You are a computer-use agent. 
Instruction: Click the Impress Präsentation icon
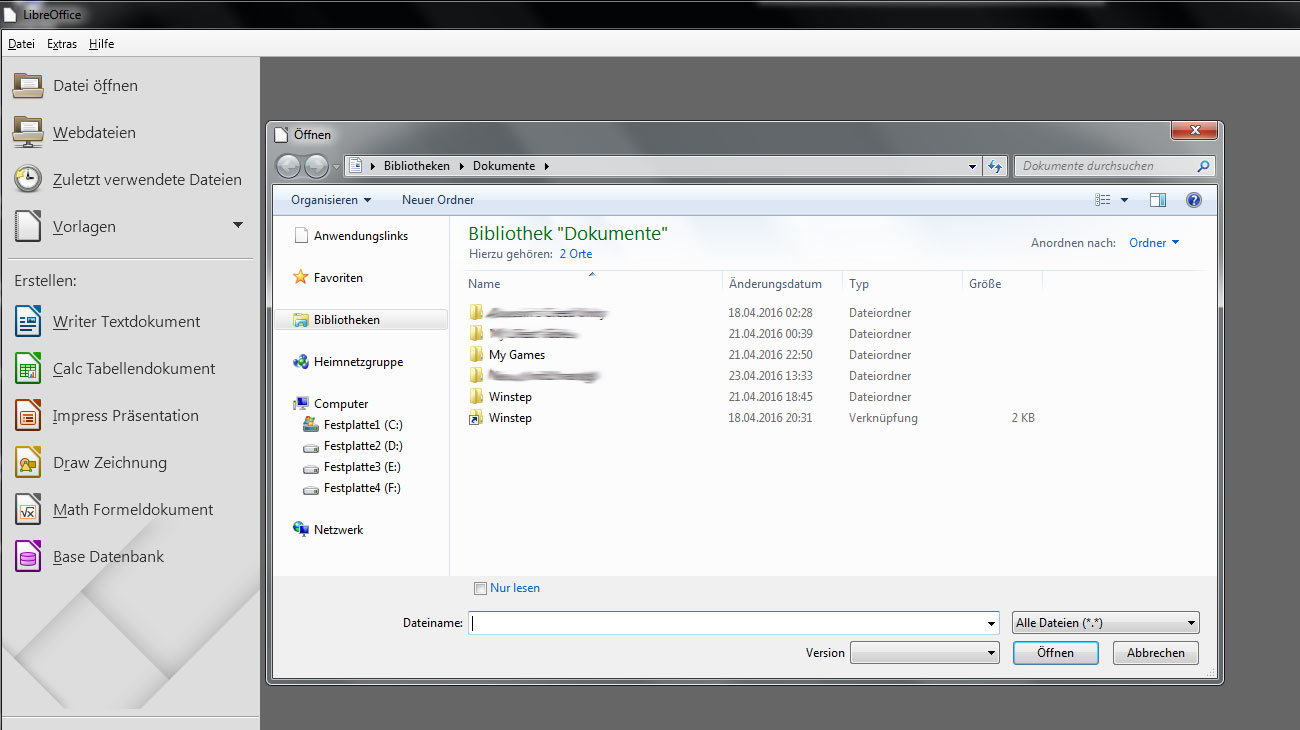pos(27,415)
